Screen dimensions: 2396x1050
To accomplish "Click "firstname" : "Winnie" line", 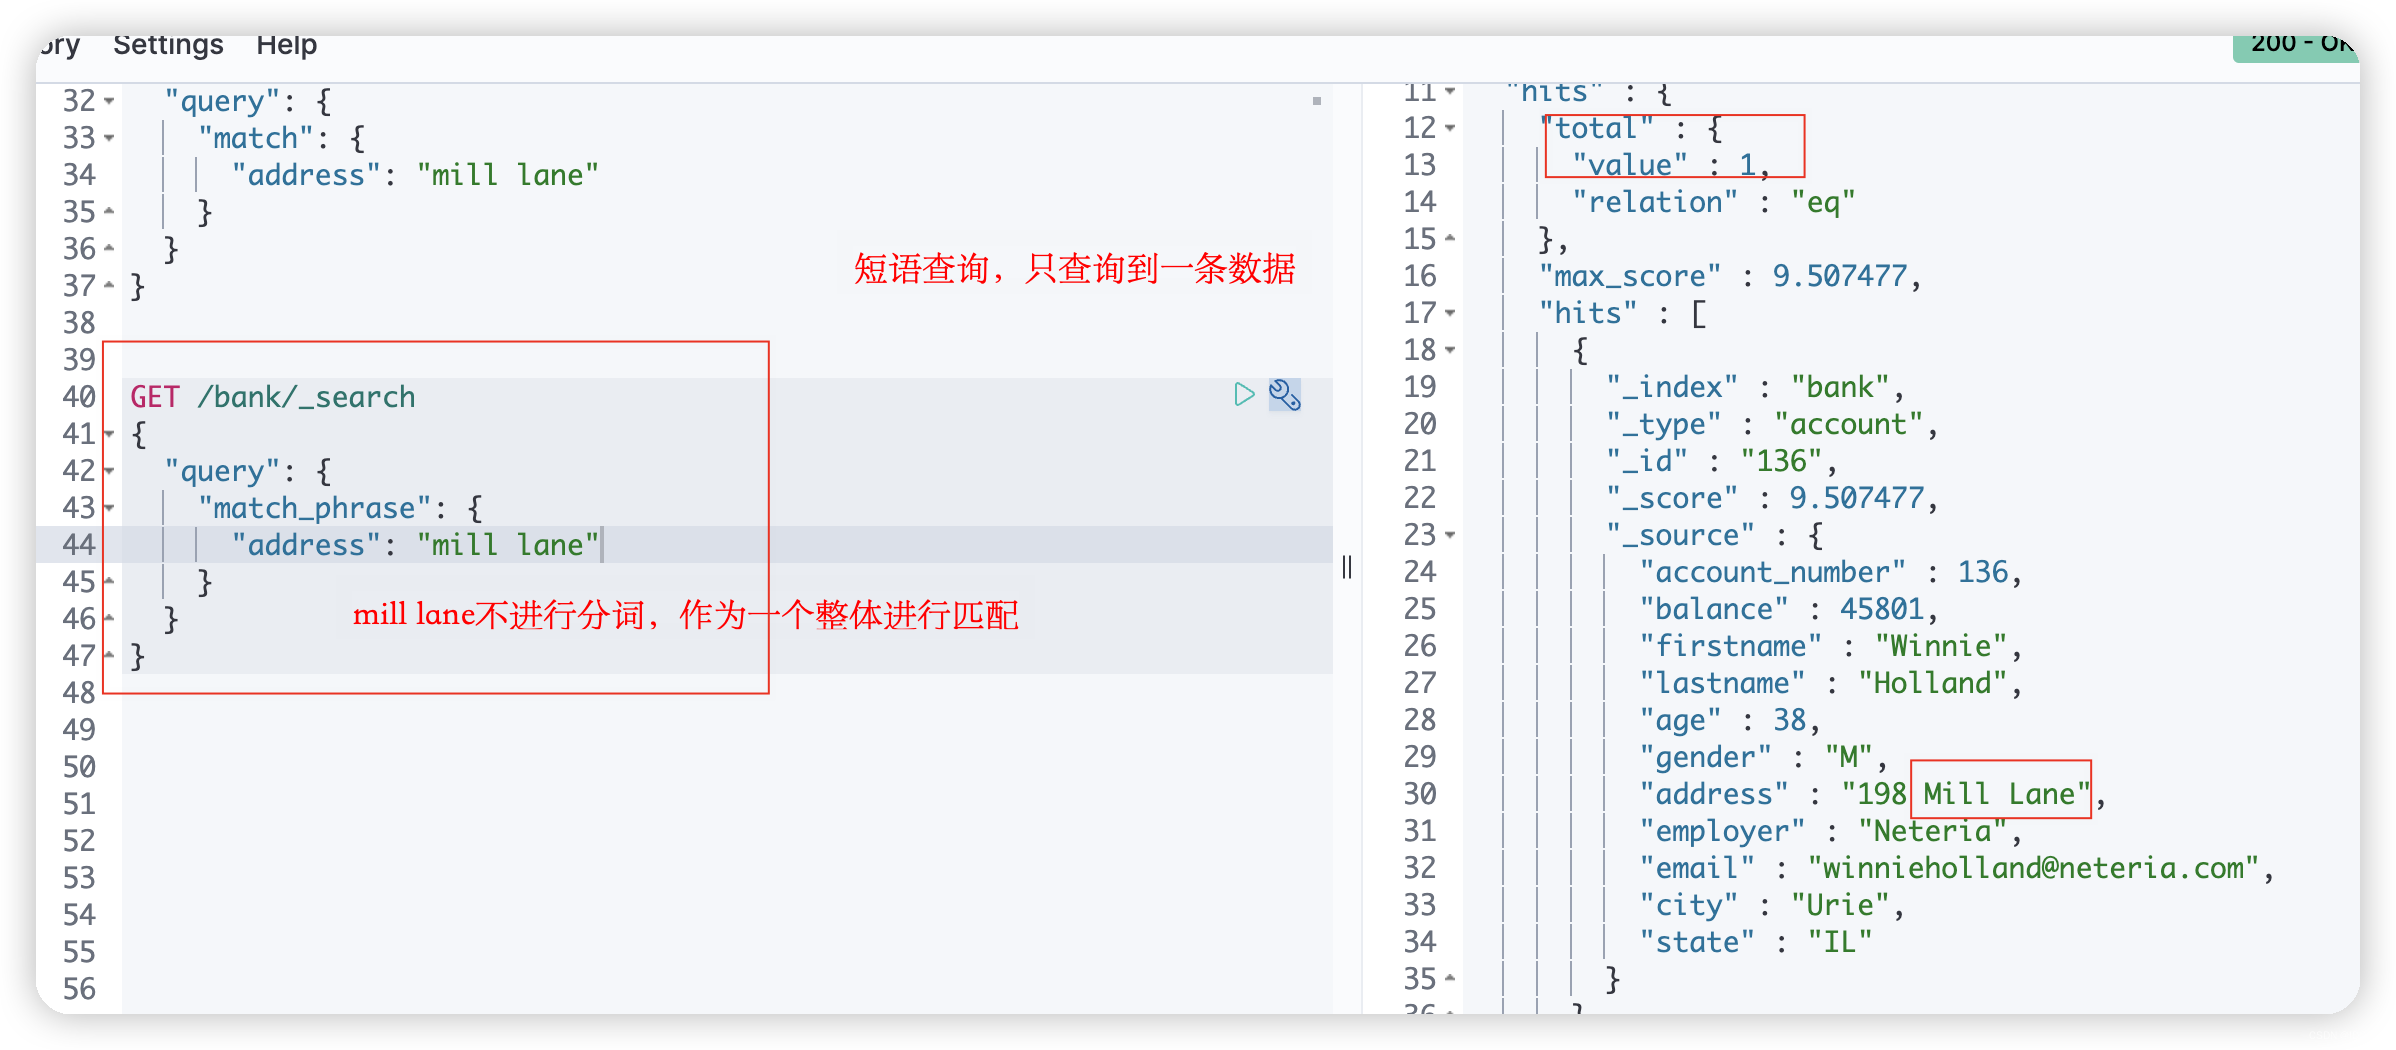I will point(1831,646).
